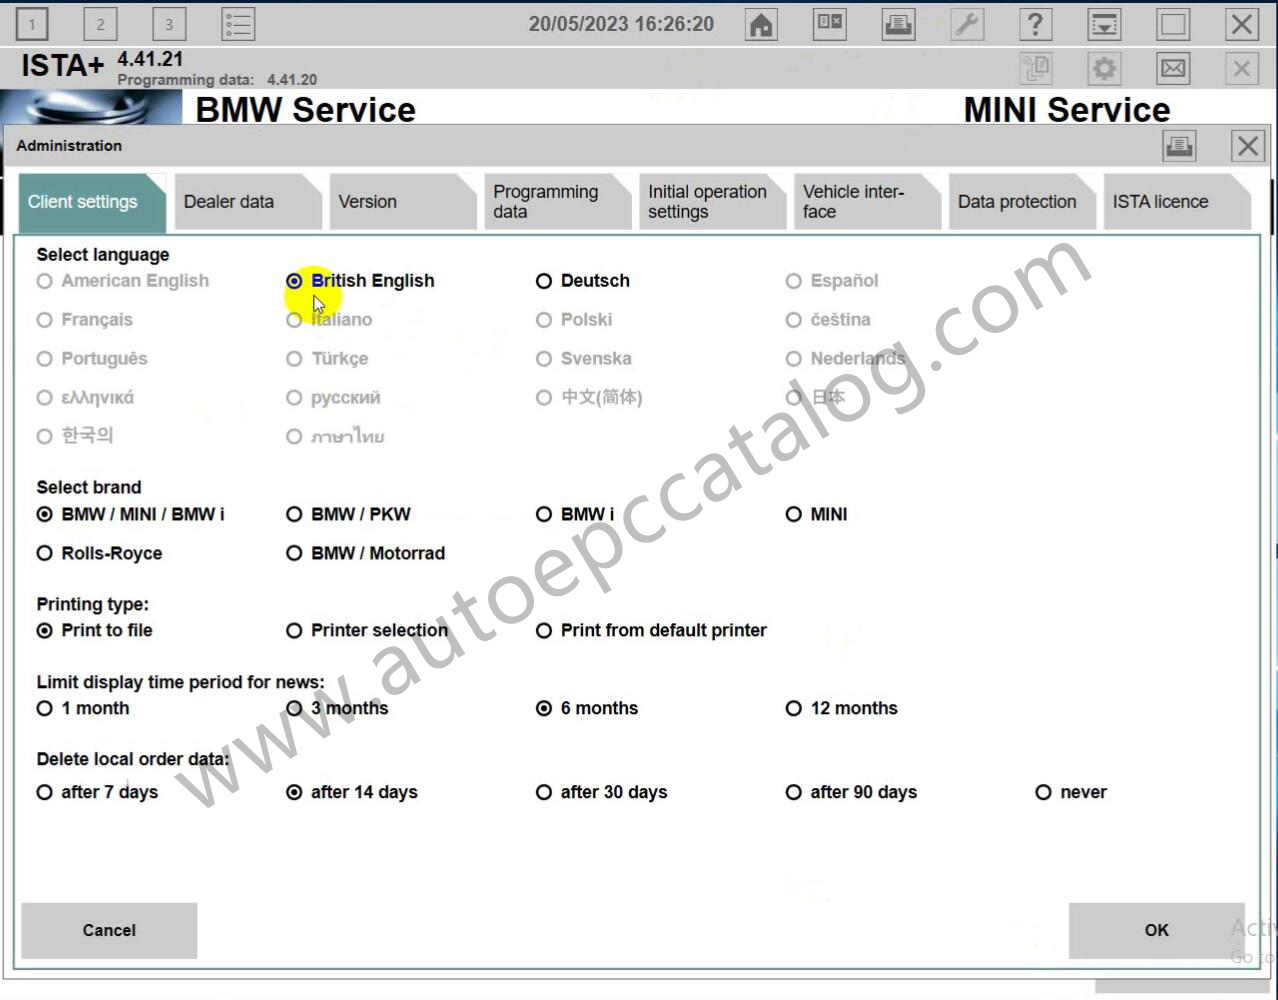The image size is (1278, 1000).
Task: Click the minimize-to-tray arrow icon
Action: tap(1104, 24)
